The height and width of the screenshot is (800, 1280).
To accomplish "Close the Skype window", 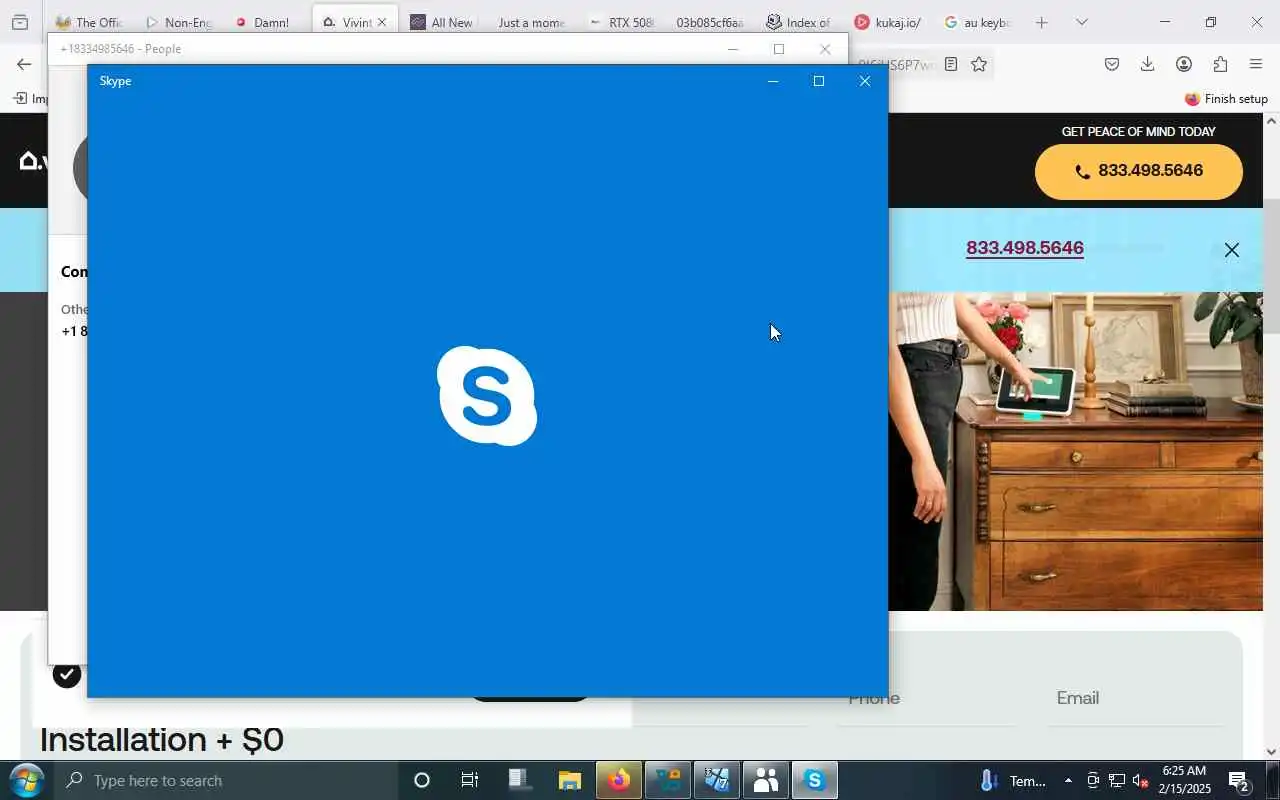I will [x=865, y=81].
